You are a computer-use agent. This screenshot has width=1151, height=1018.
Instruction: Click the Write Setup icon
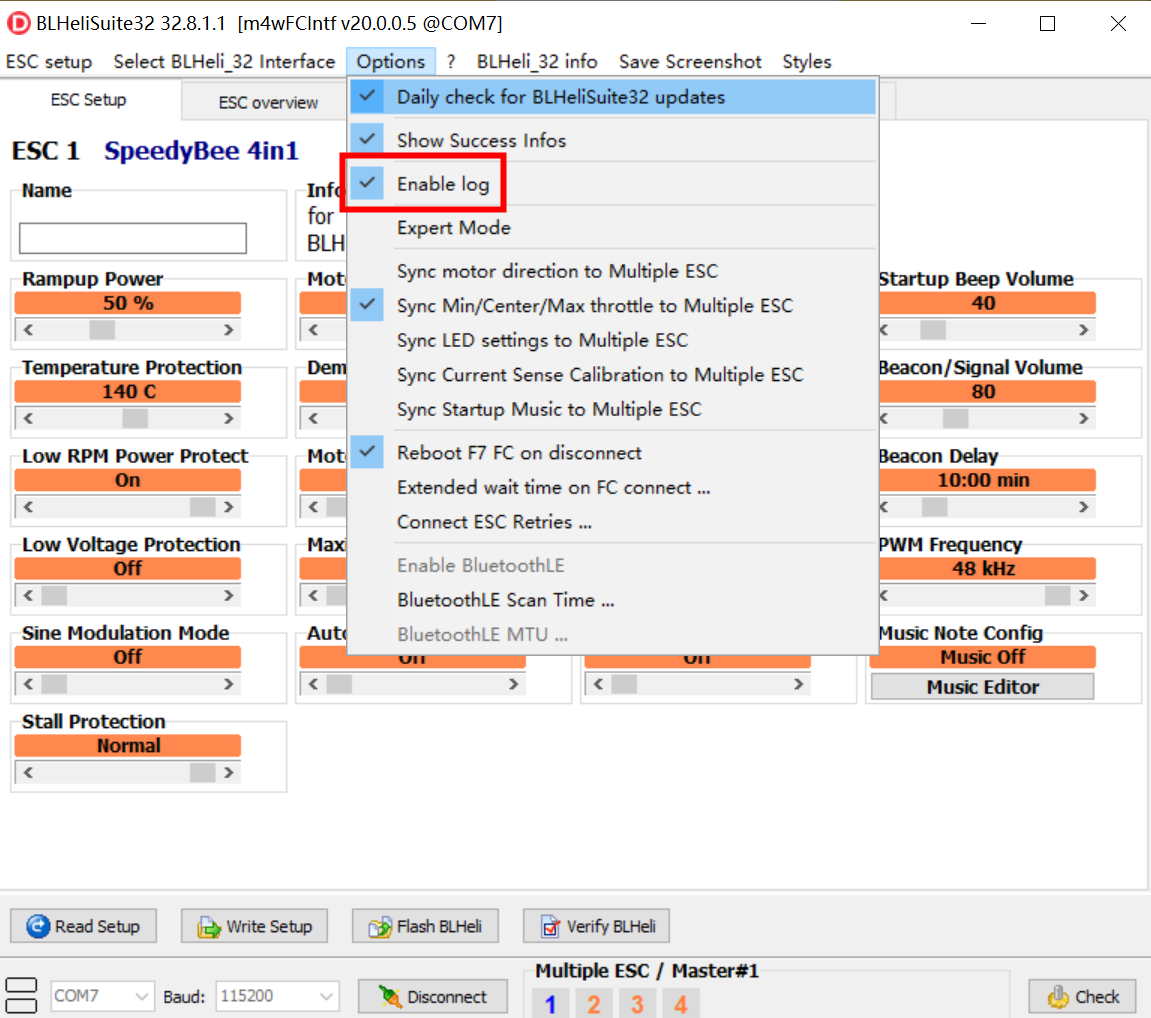point(209,927)
